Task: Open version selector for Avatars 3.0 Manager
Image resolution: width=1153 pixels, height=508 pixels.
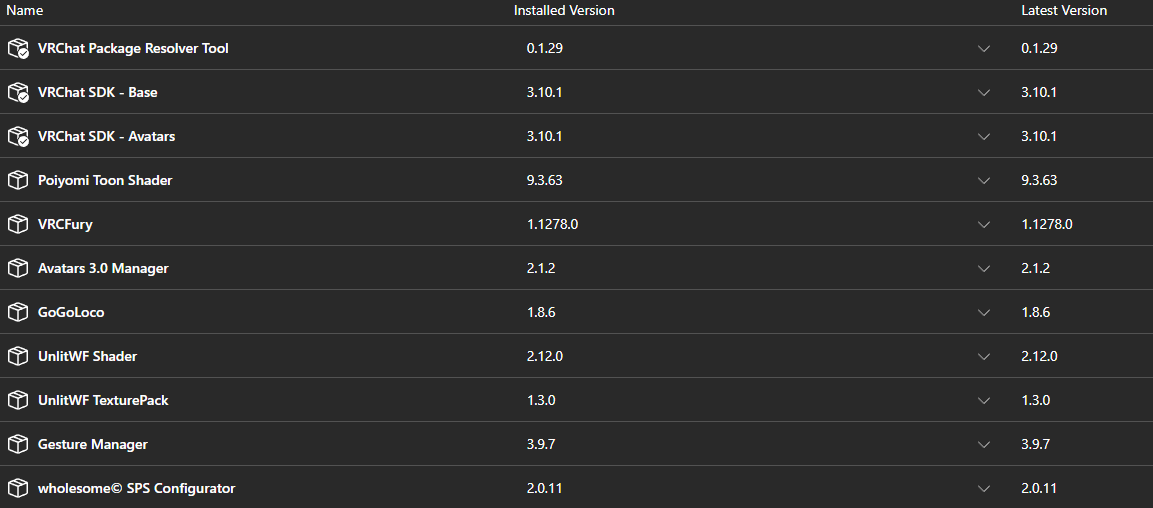Action: 984,269
